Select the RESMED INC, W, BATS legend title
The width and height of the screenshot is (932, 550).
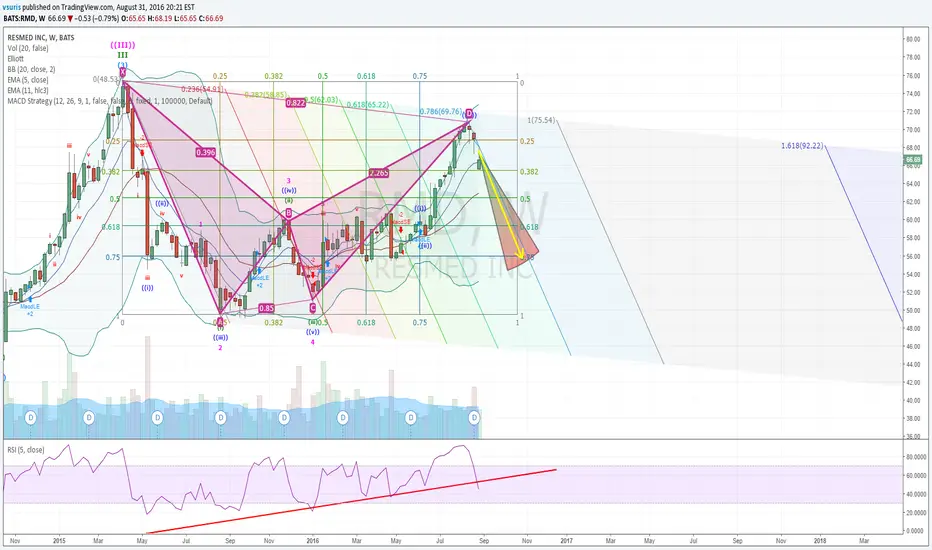pos(41,37)
